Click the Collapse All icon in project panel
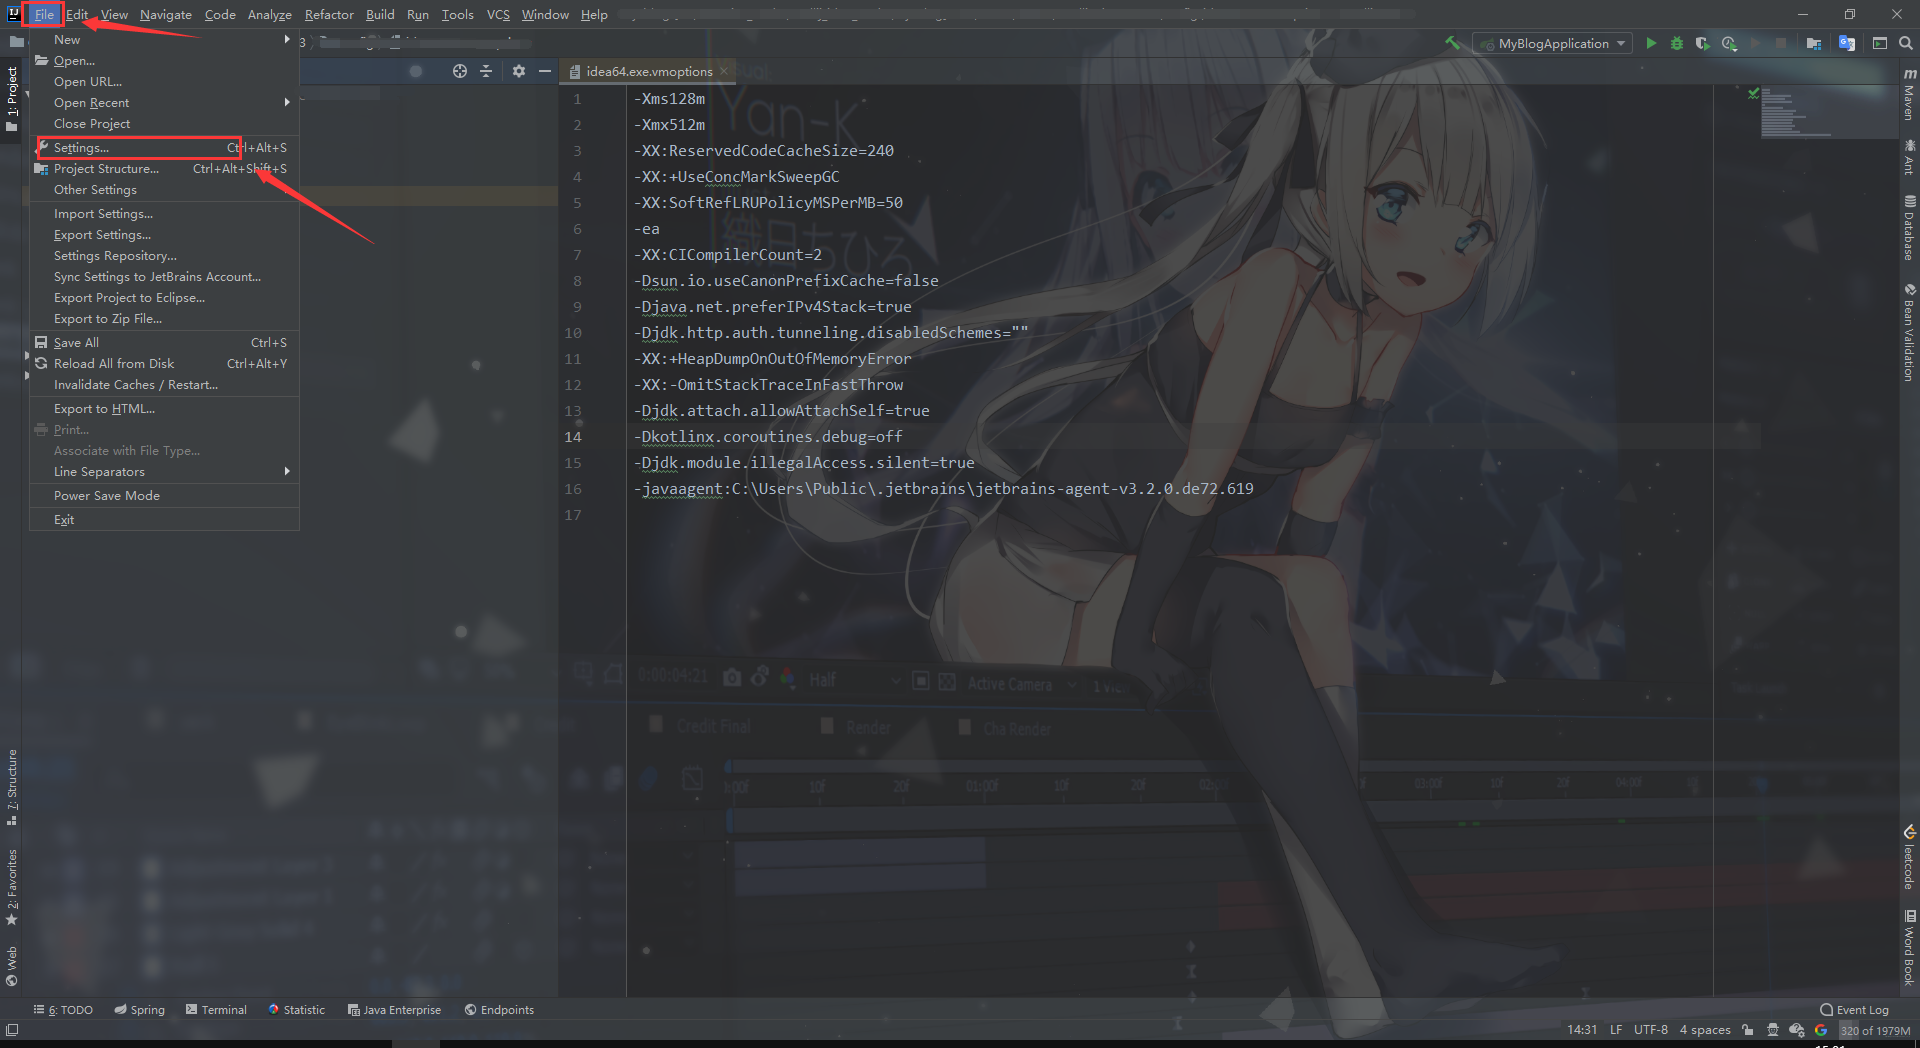Viewport: 1920px width, 1048px height. tap(486, 71)
